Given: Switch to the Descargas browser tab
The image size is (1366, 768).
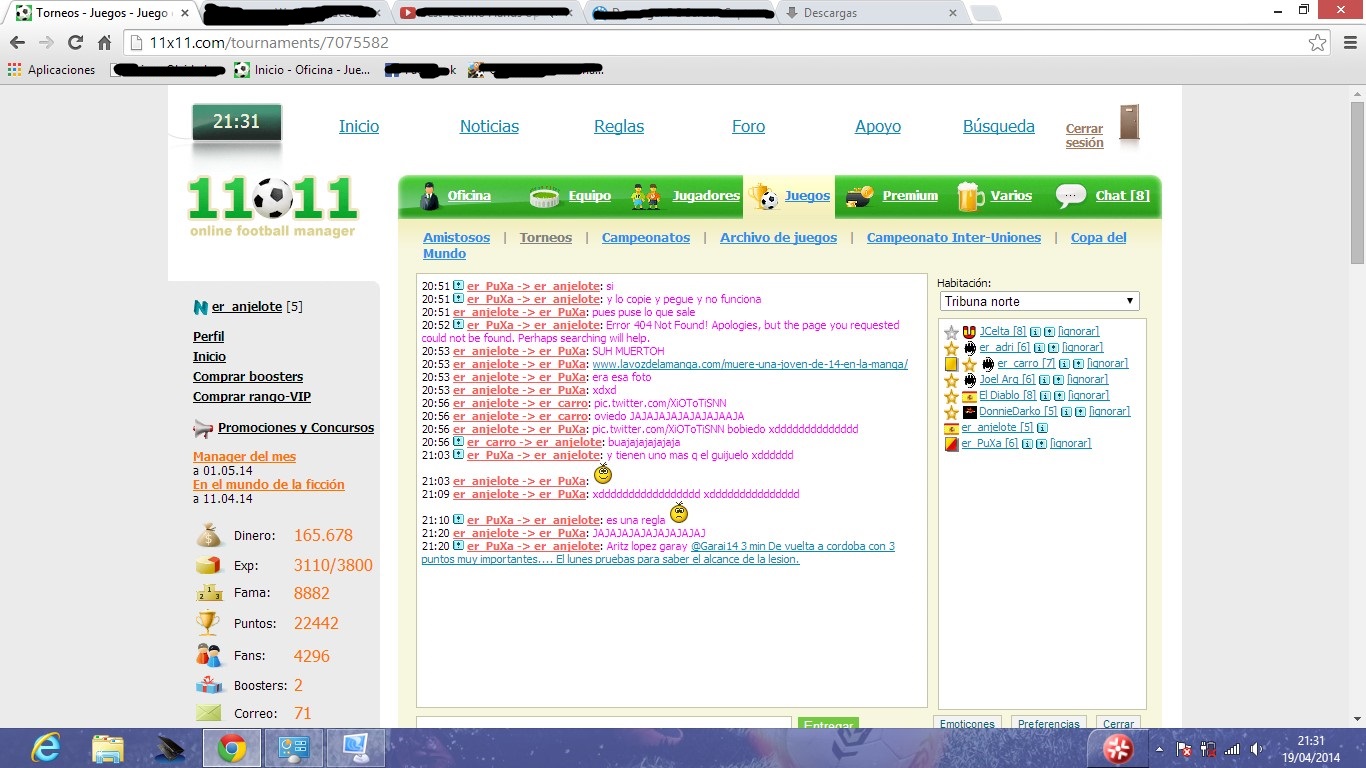Looking at the screenshot, I should [x=868, y=13].
